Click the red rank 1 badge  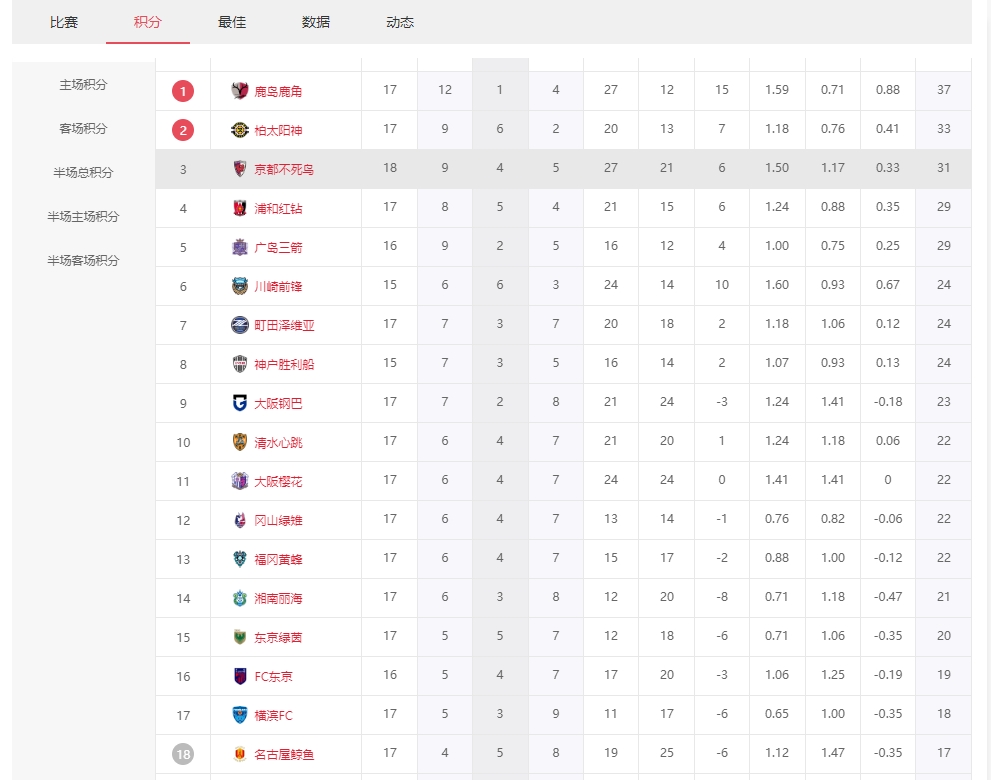click(183, 91)
